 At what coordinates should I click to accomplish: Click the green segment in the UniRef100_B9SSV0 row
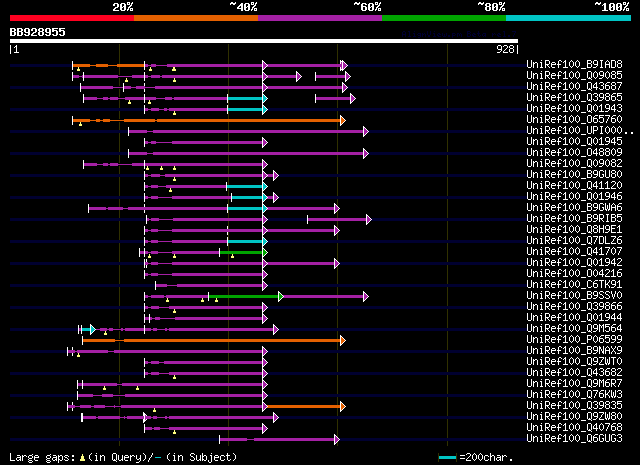(x=244, y=296)
